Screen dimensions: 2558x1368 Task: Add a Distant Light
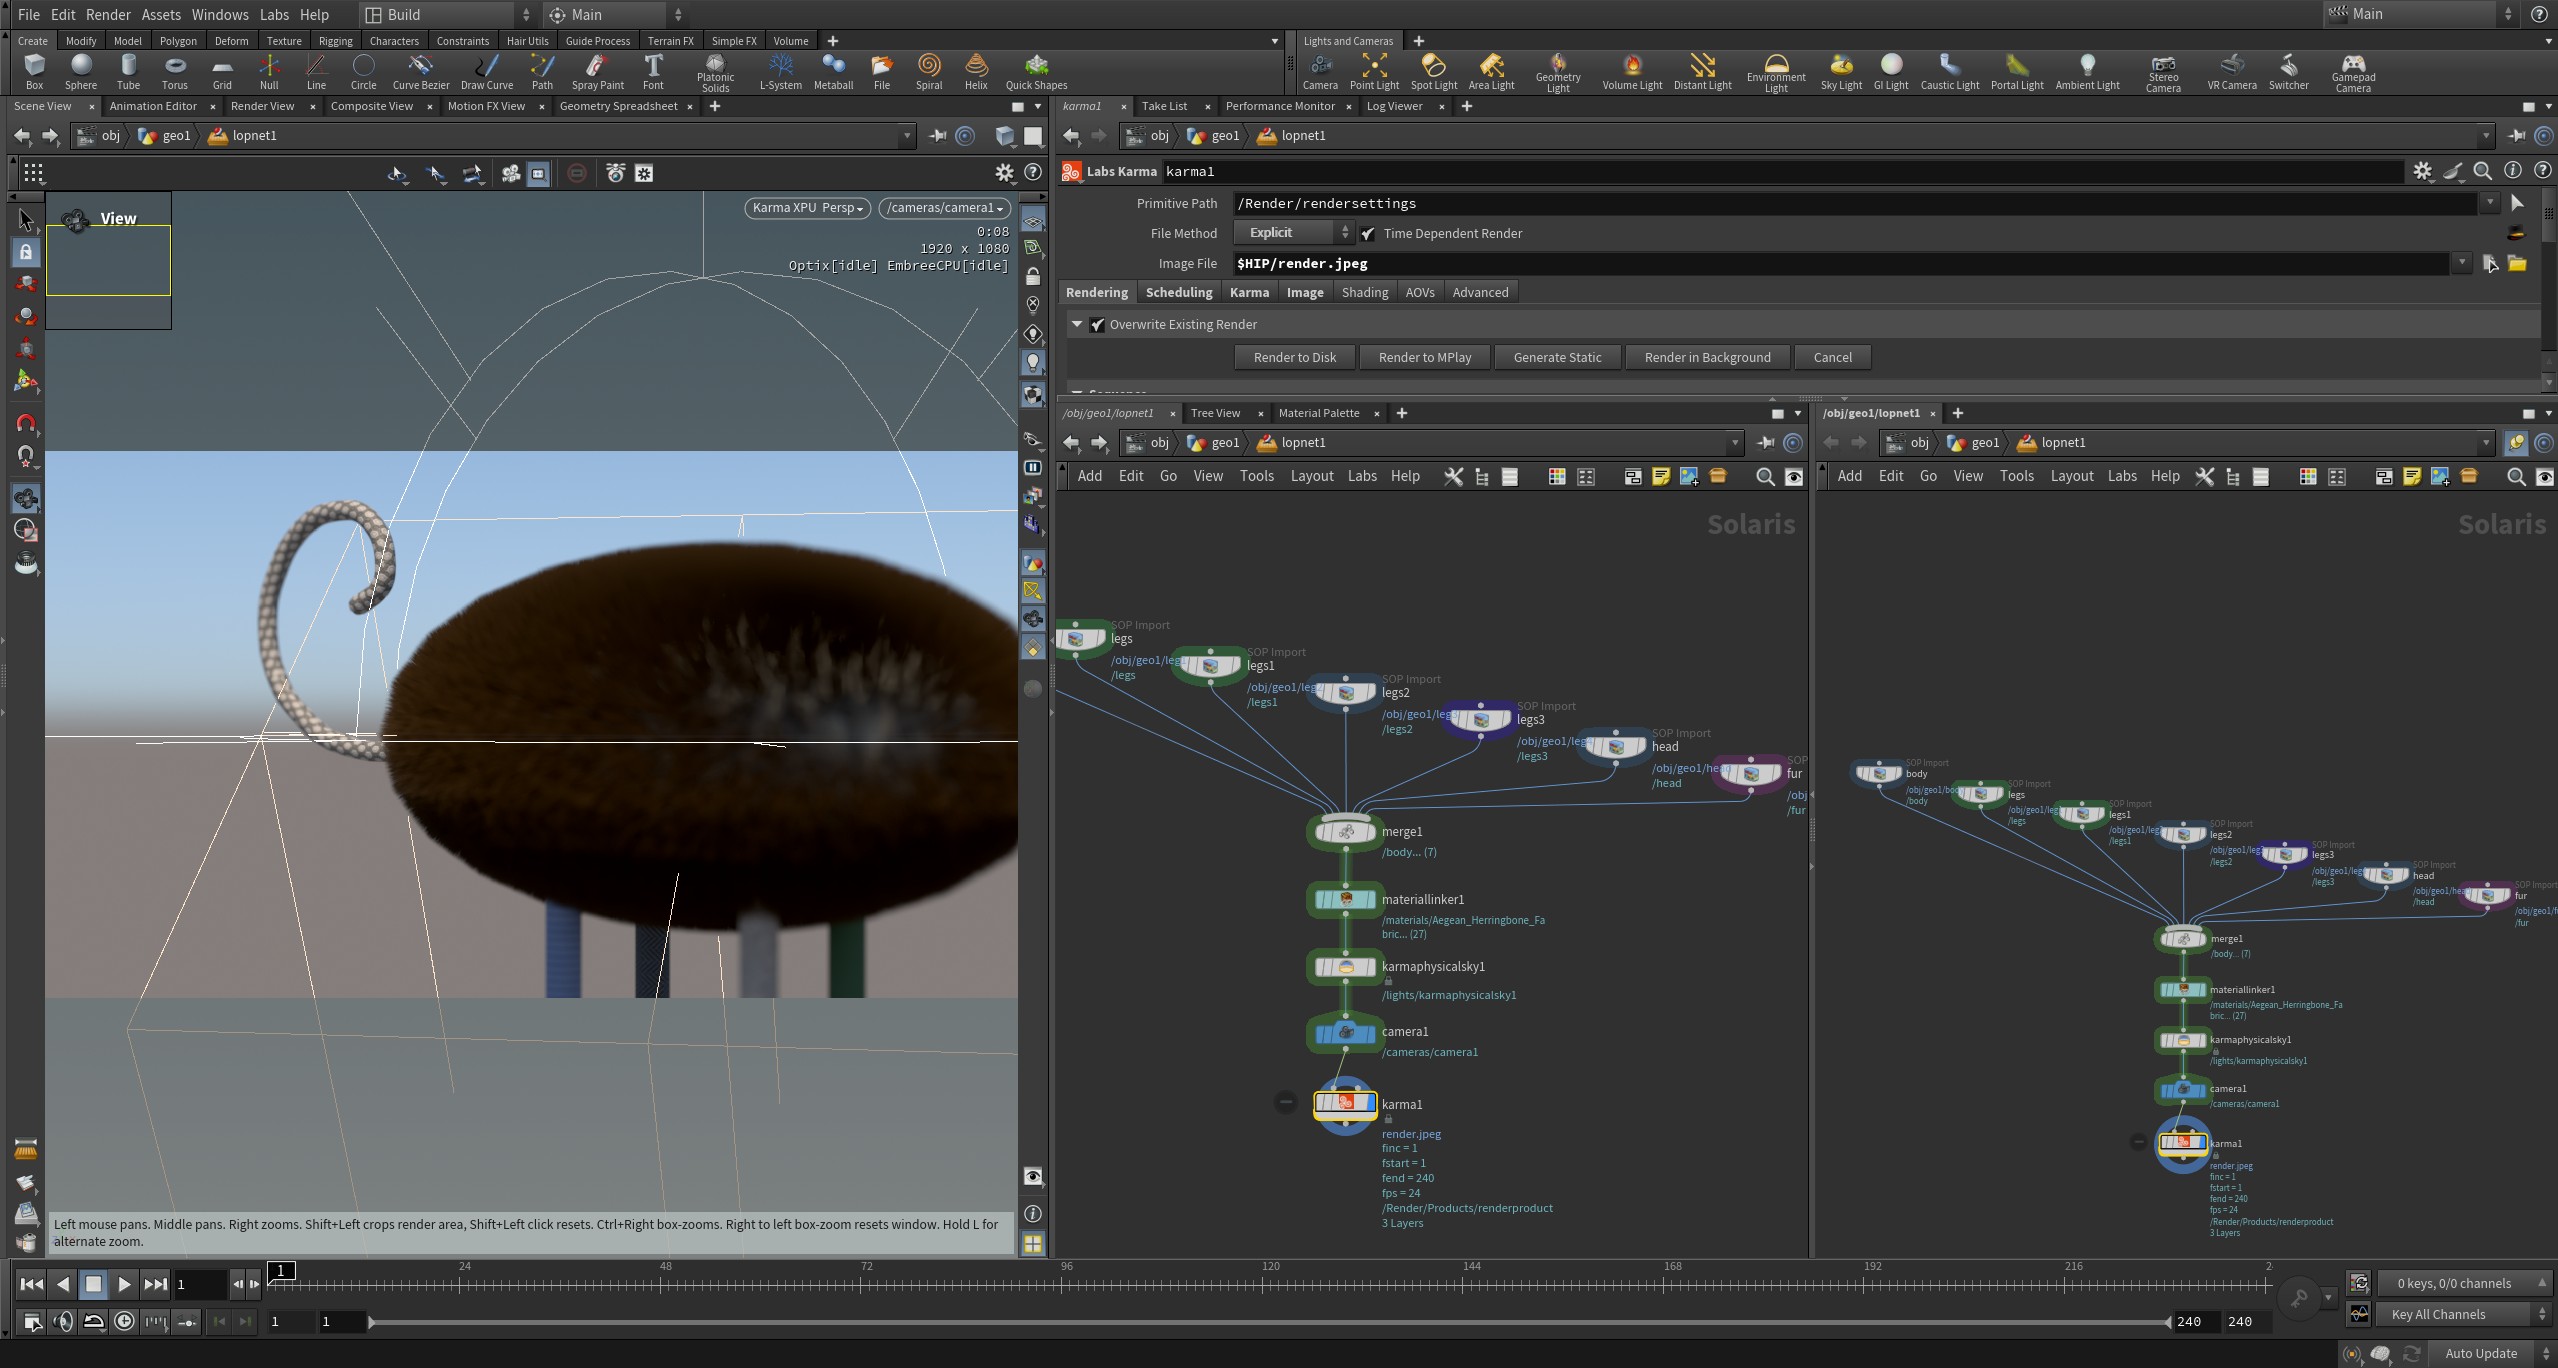(1702, 71)
